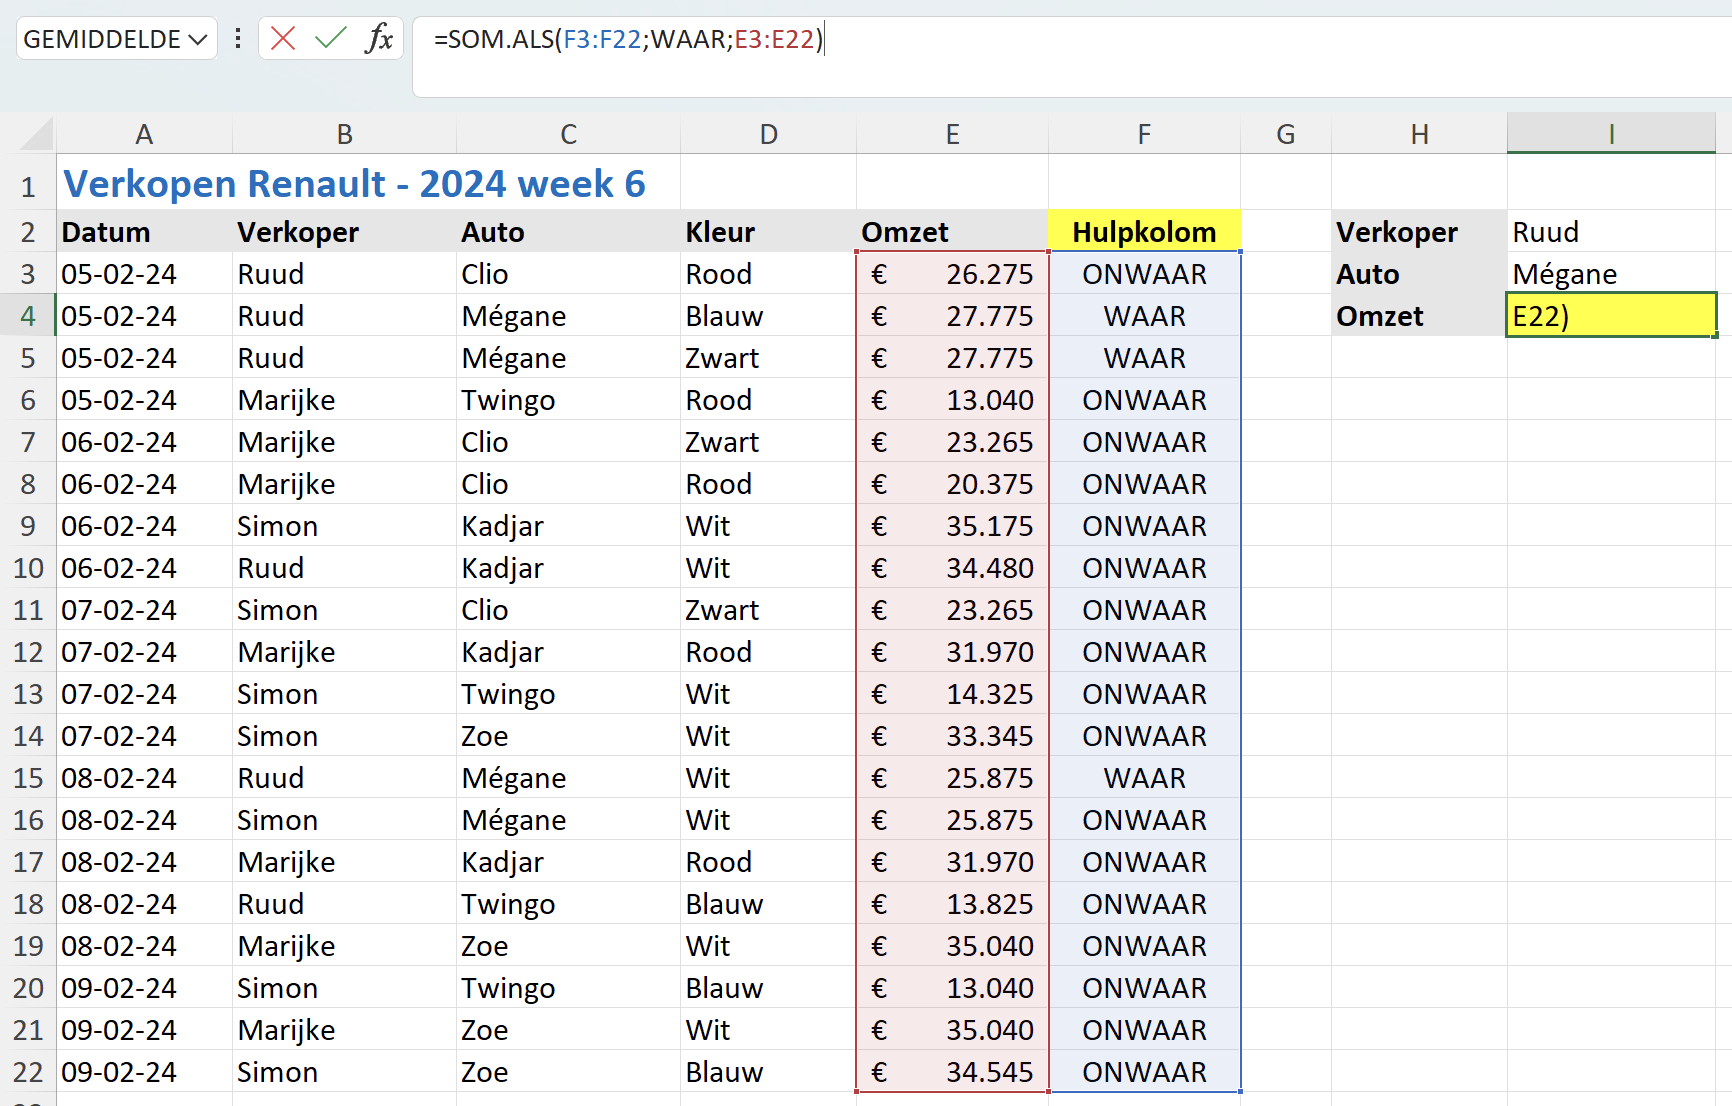The image size is (1732, 1106).
Task: Click omzet value 35.175 in row 9
Action: point(952,526)
